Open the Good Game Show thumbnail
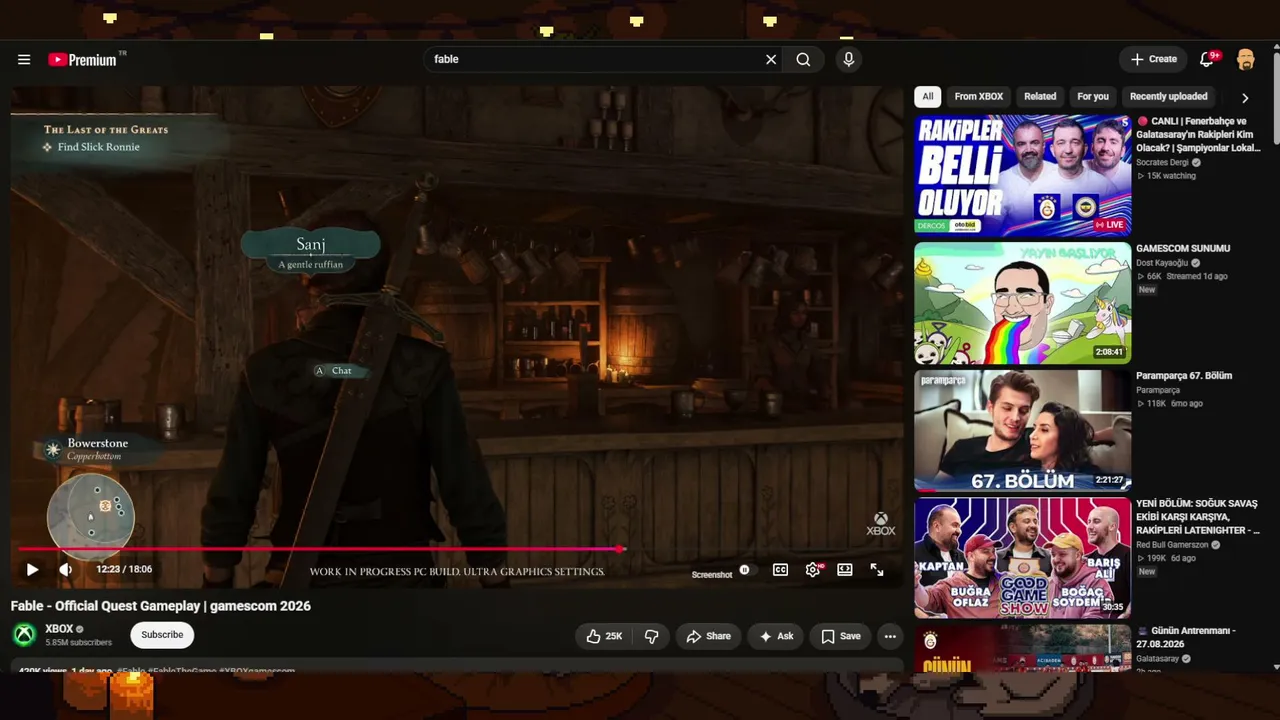The width and height of the screenshot is (1280, 720). [x=1023, y=558]
